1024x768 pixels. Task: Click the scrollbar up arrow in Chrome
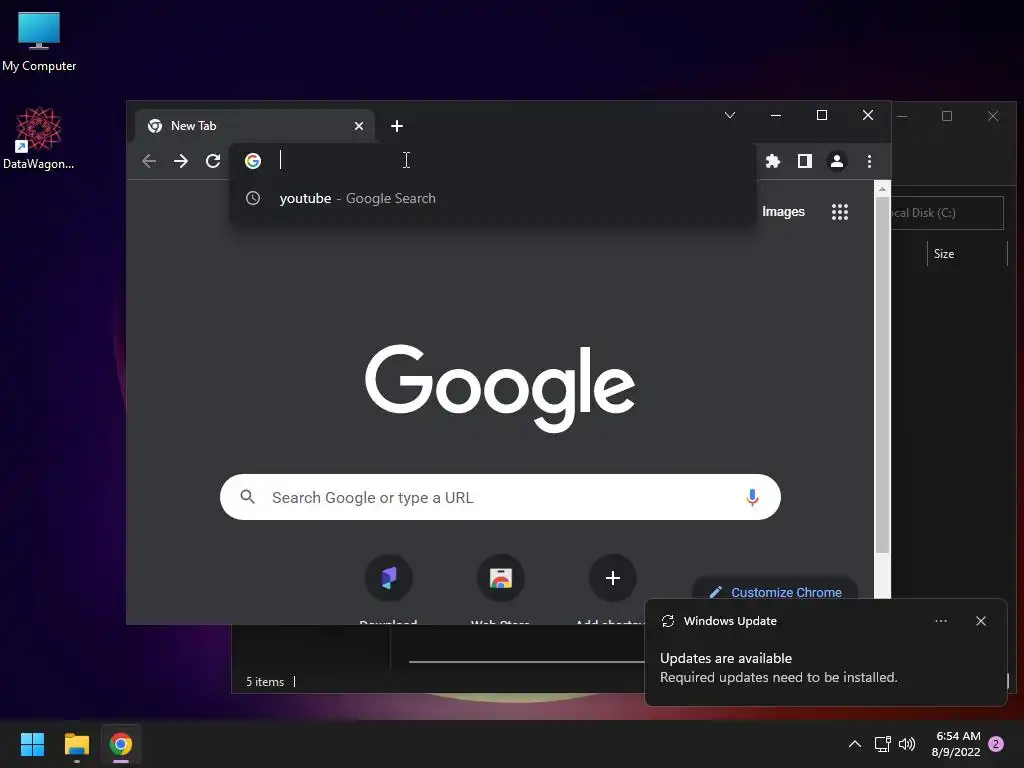(882, 189)
